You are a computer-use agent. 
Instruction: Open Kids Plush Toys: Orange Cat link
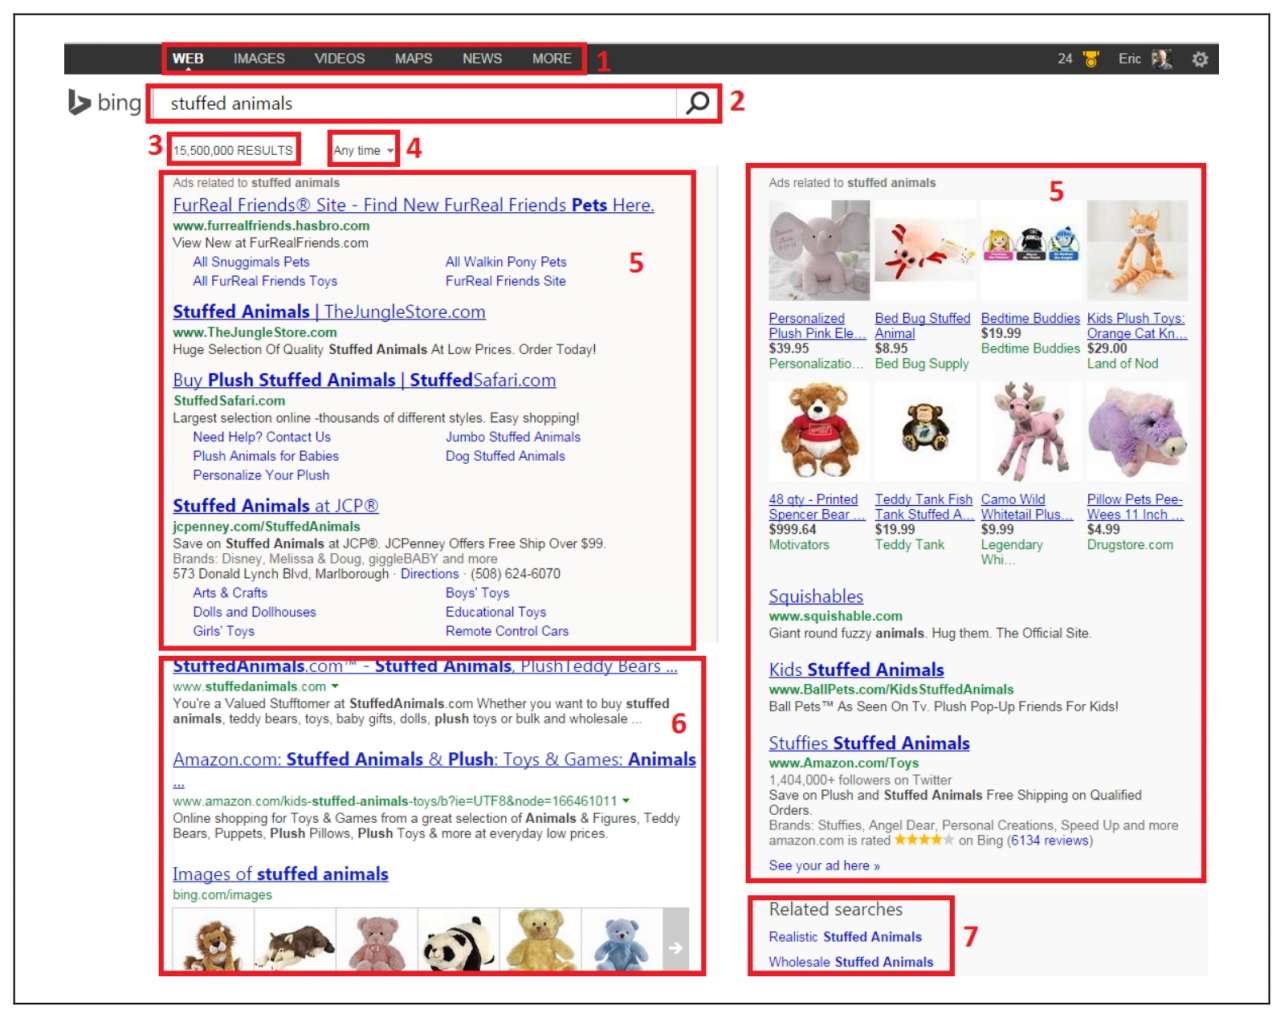[x=1137, y=326]
